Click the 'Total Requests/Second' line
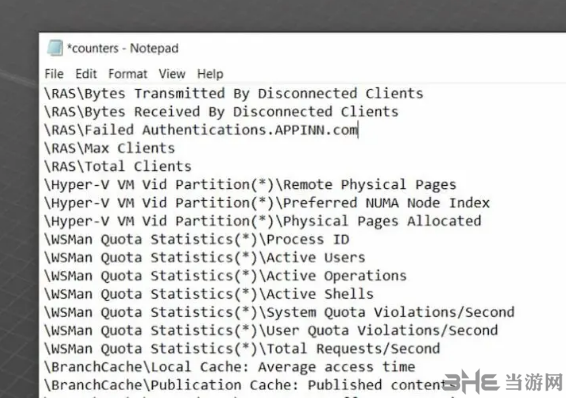The height and width of the screenshot is (398, 566). [242, 349]
